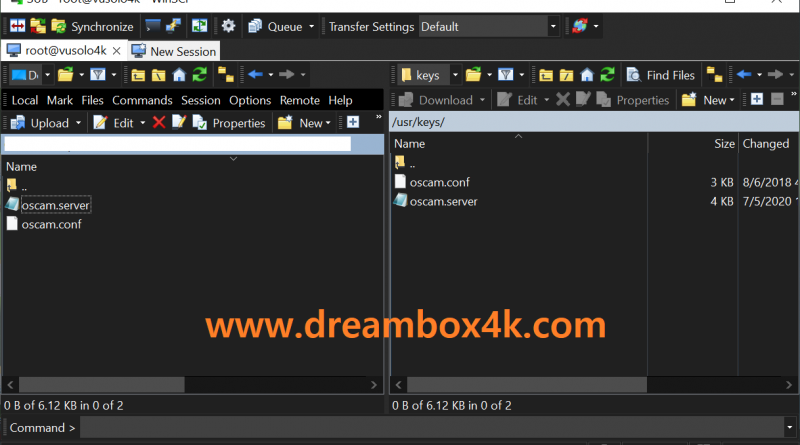Click the remote plus select-files icon
The height and width of the screenshot is (445, 800).
tap(757, 99)
